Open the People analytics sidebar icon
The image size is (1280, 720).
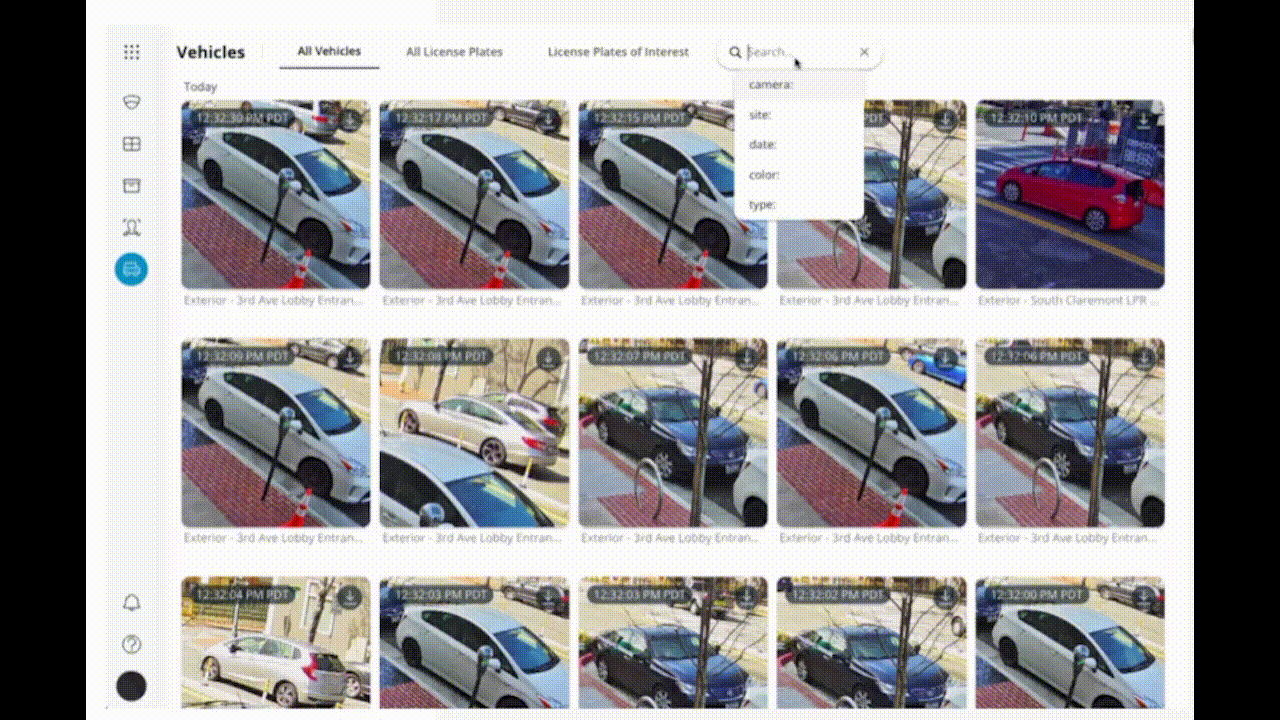[x=131, y=227]
